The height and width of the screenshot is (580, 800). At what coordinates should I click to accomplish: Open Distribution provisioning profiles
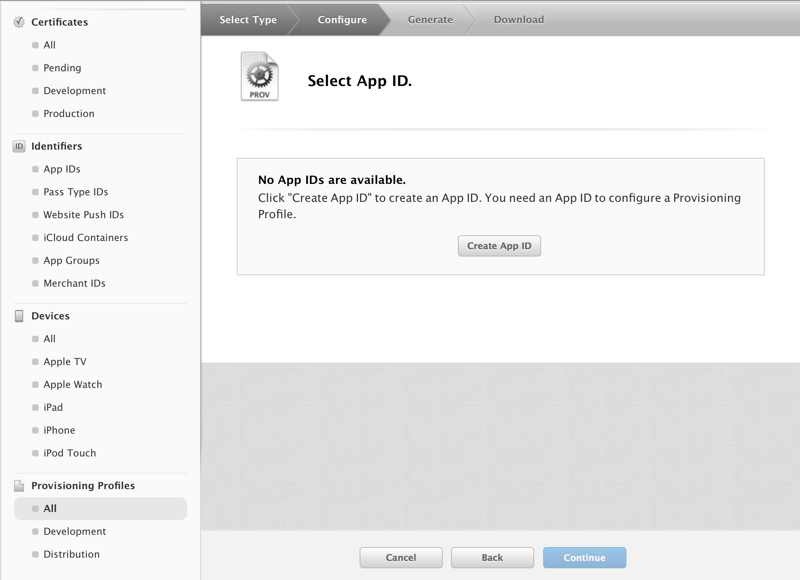[x=71, y=554]
